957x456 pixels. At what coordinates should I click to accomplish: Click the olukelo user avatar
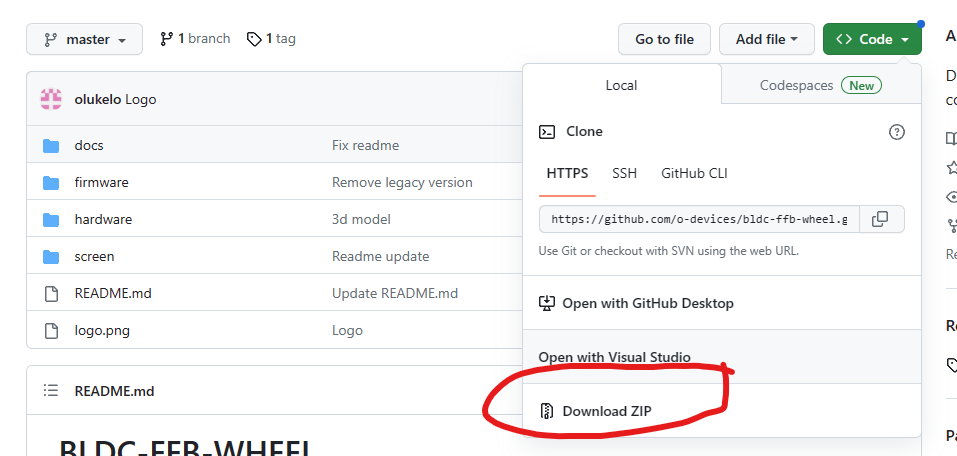pos(51,99)
